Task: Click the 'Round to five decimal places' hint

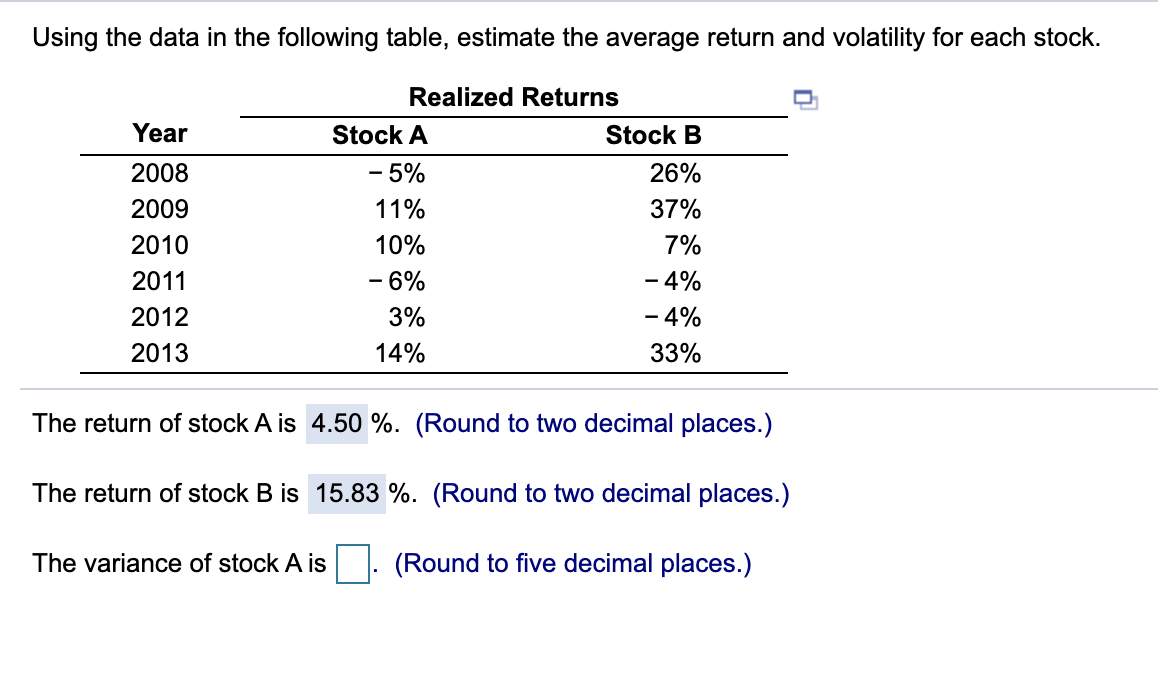Action: click(573, 564)
